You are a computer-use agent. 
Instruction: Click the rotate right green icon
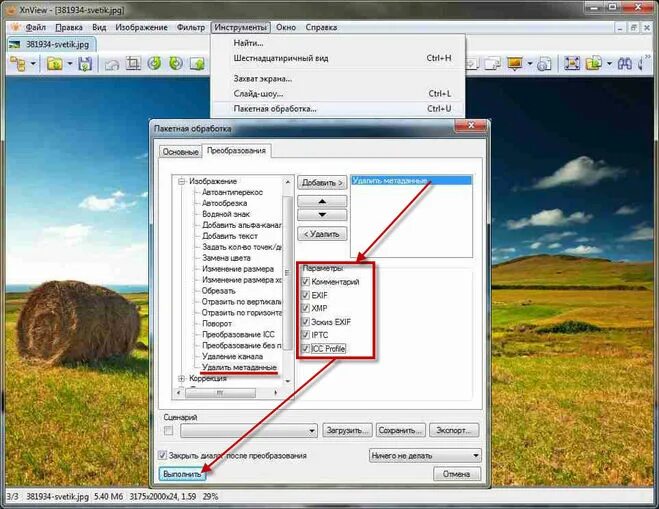tap(176, 64)
